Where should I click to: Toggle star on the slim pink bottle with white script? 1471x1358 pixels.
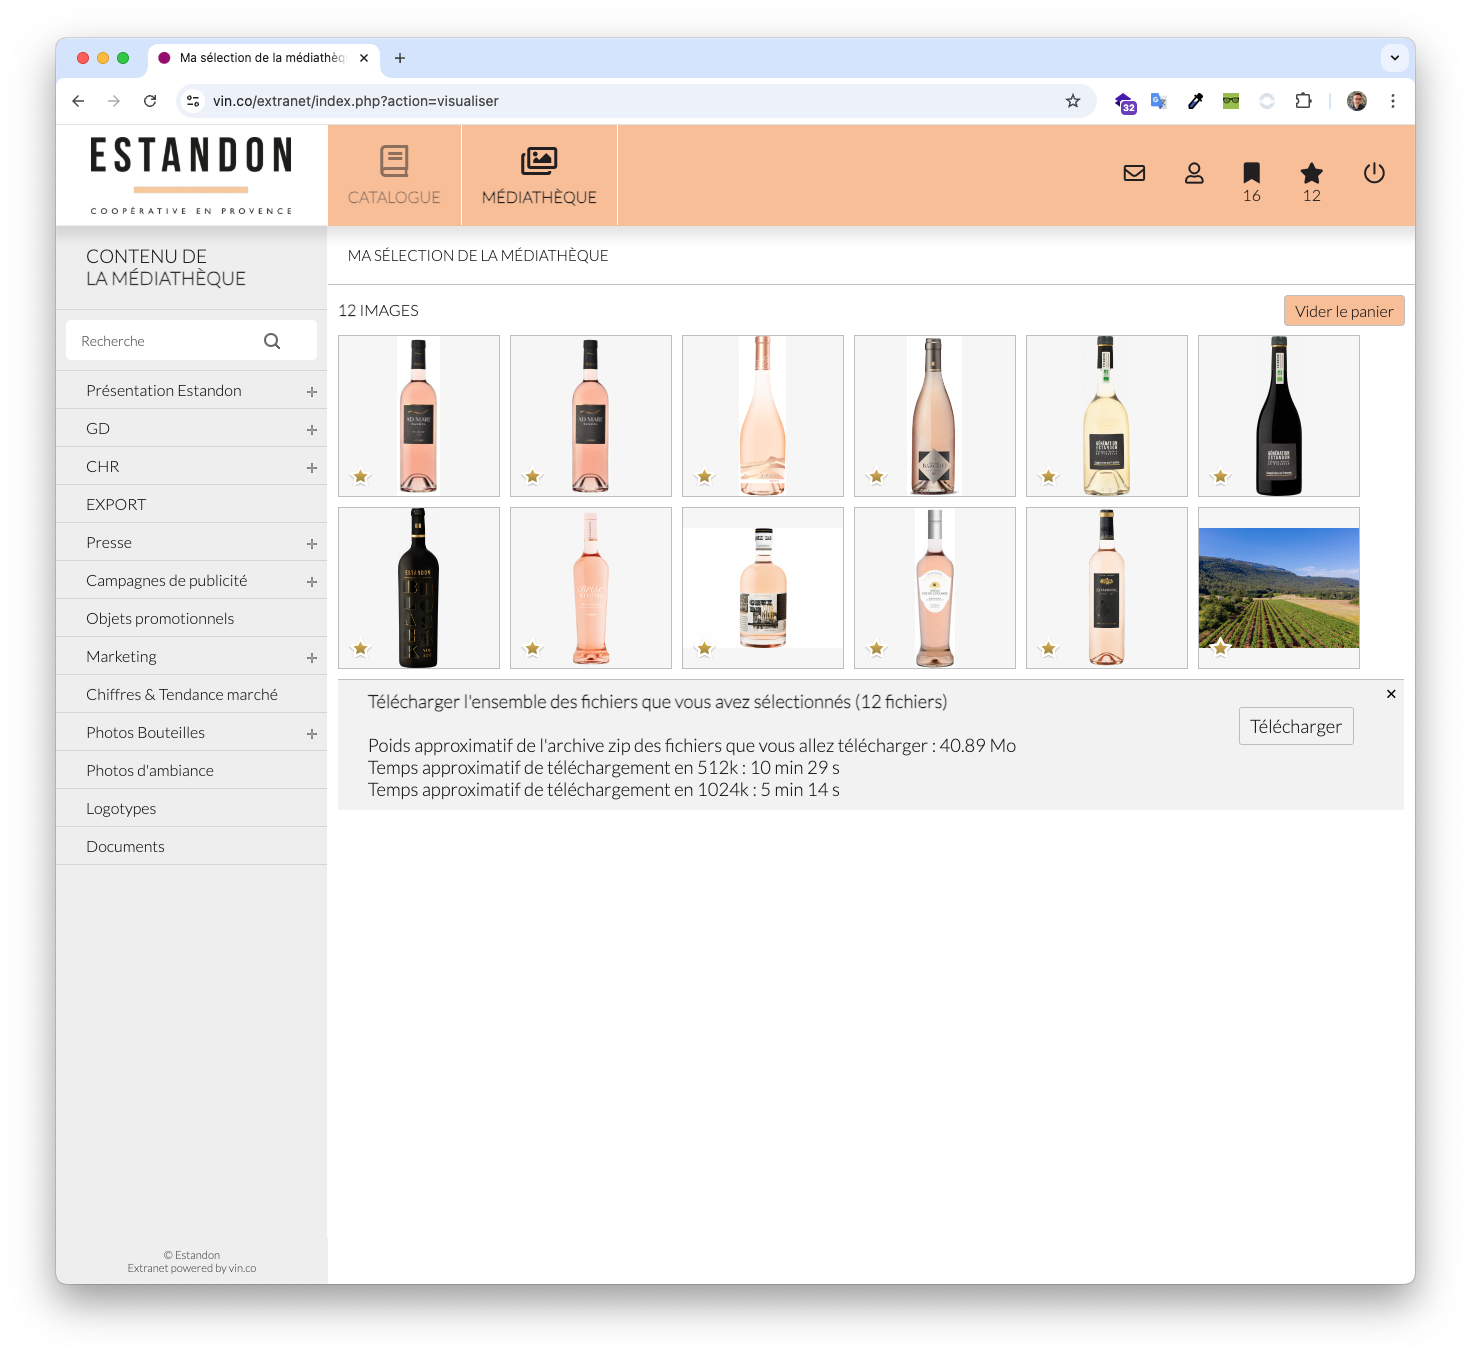click(x=533, y=649)
